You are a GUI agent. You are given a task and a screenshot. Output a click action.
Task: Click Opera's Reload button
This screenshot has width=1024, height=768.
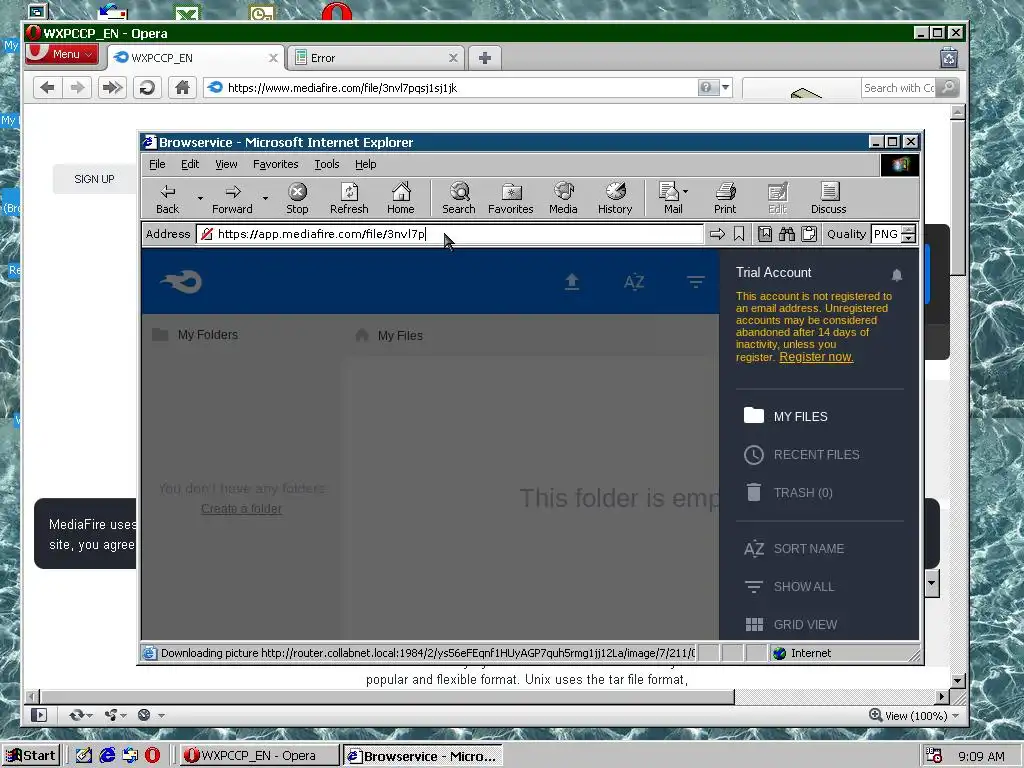(x=147, y=88)
